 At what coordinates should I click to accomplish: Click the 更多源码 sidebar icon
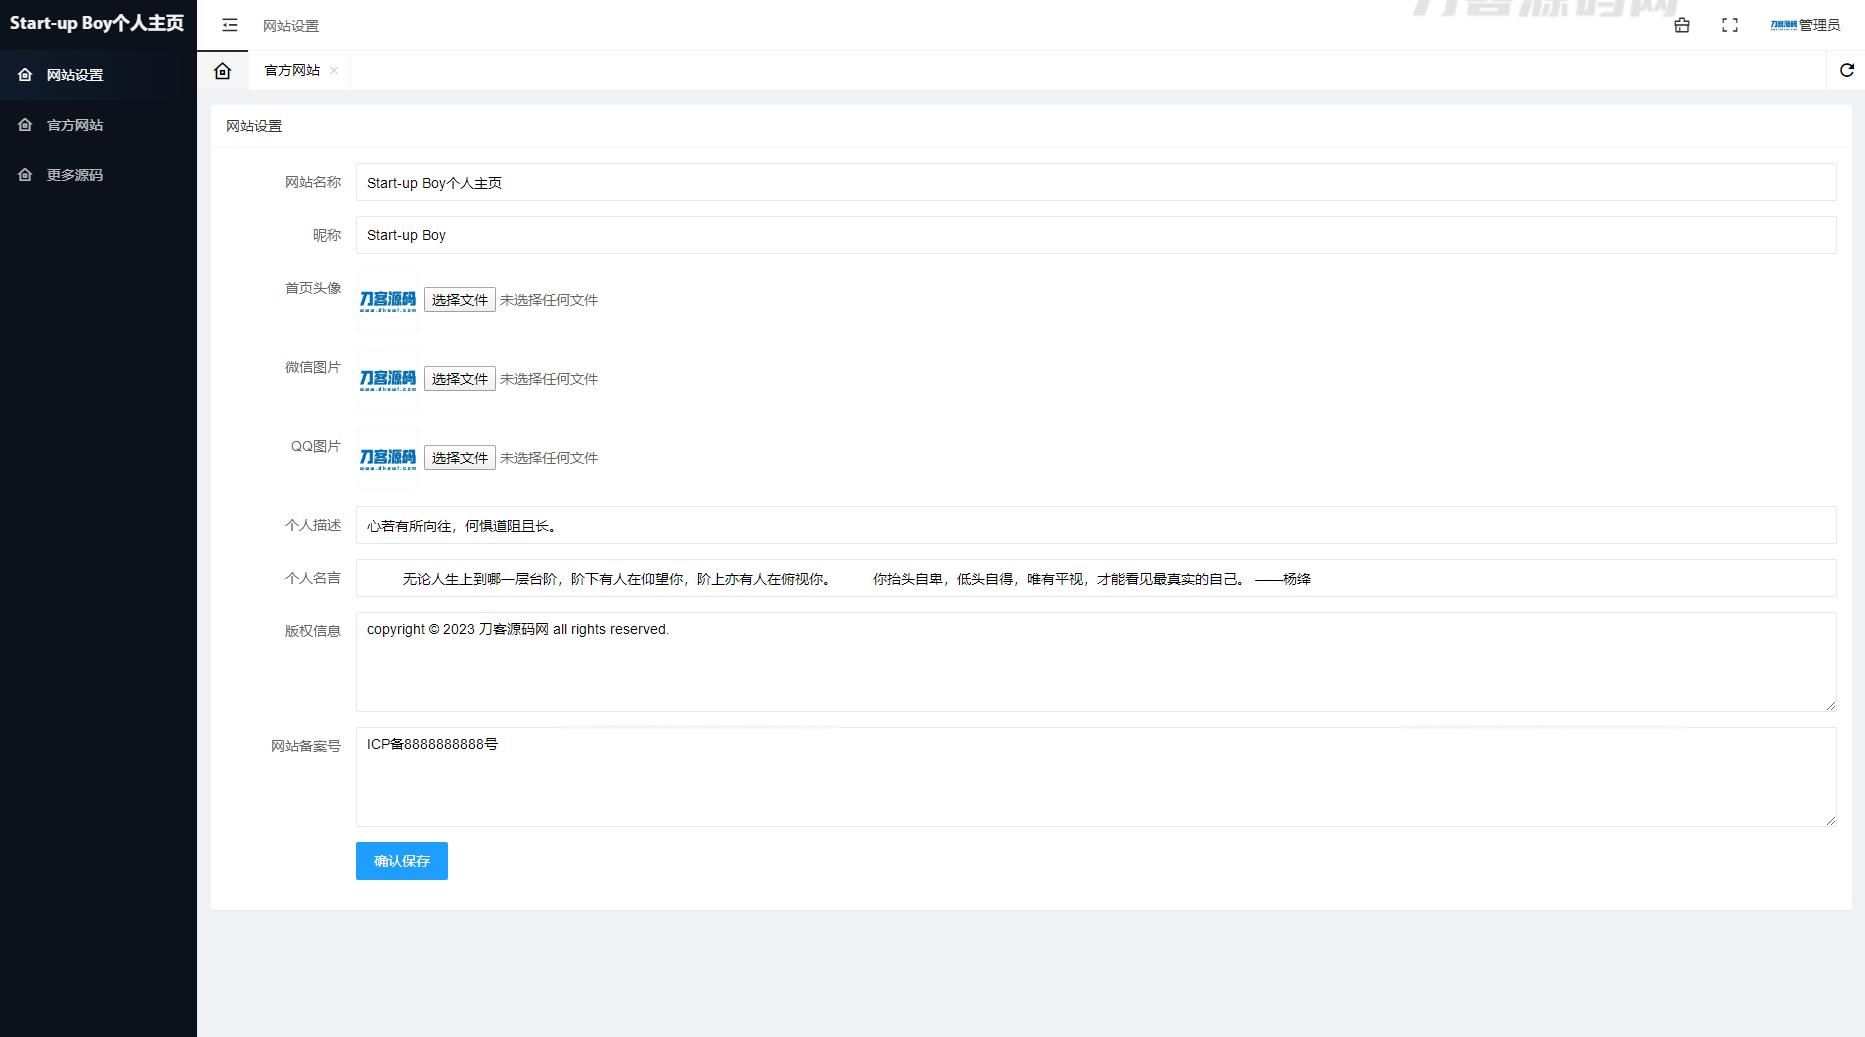click(x=26, y=175)
